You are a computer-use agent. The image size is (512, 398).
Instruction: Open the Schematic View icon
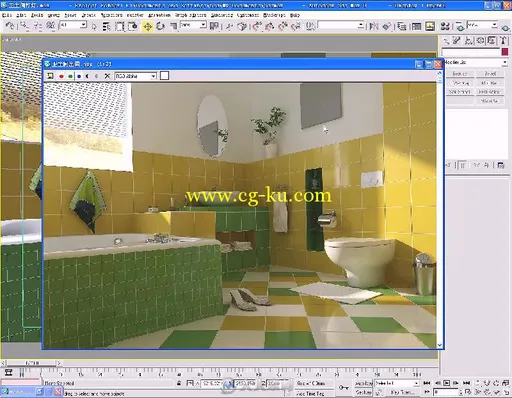(430, 26)
